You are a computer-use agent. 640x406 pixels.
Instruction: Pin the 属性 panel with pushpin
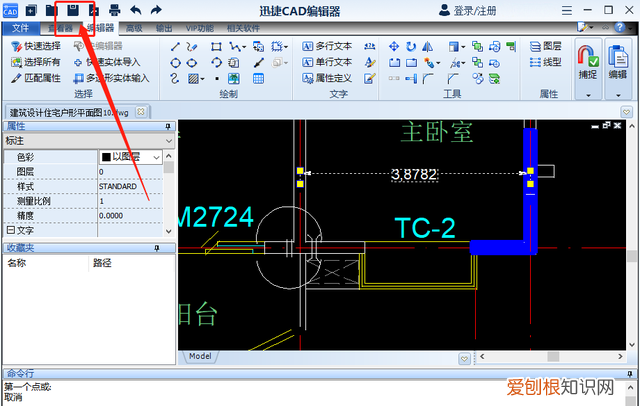168,127
